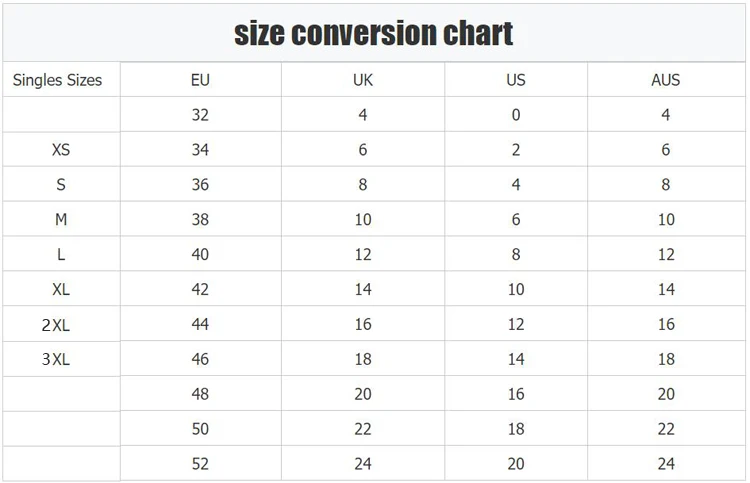Click the S size row label

(61, 185)
